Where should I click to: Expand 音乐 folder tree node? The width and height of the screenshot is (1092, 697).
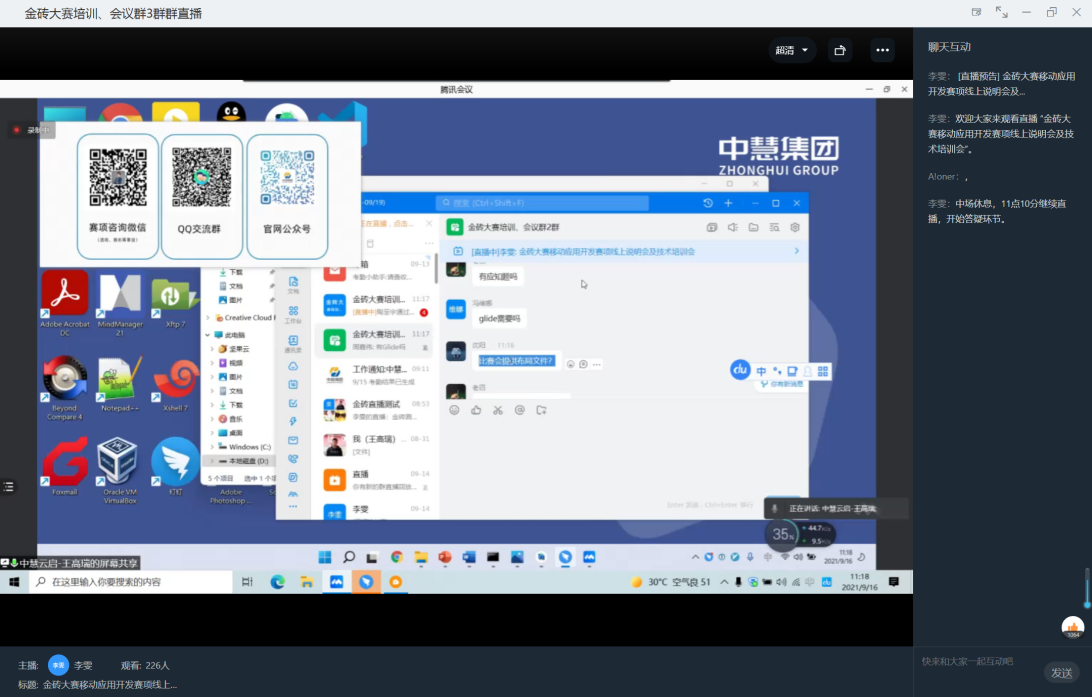[x=212, y=419]
